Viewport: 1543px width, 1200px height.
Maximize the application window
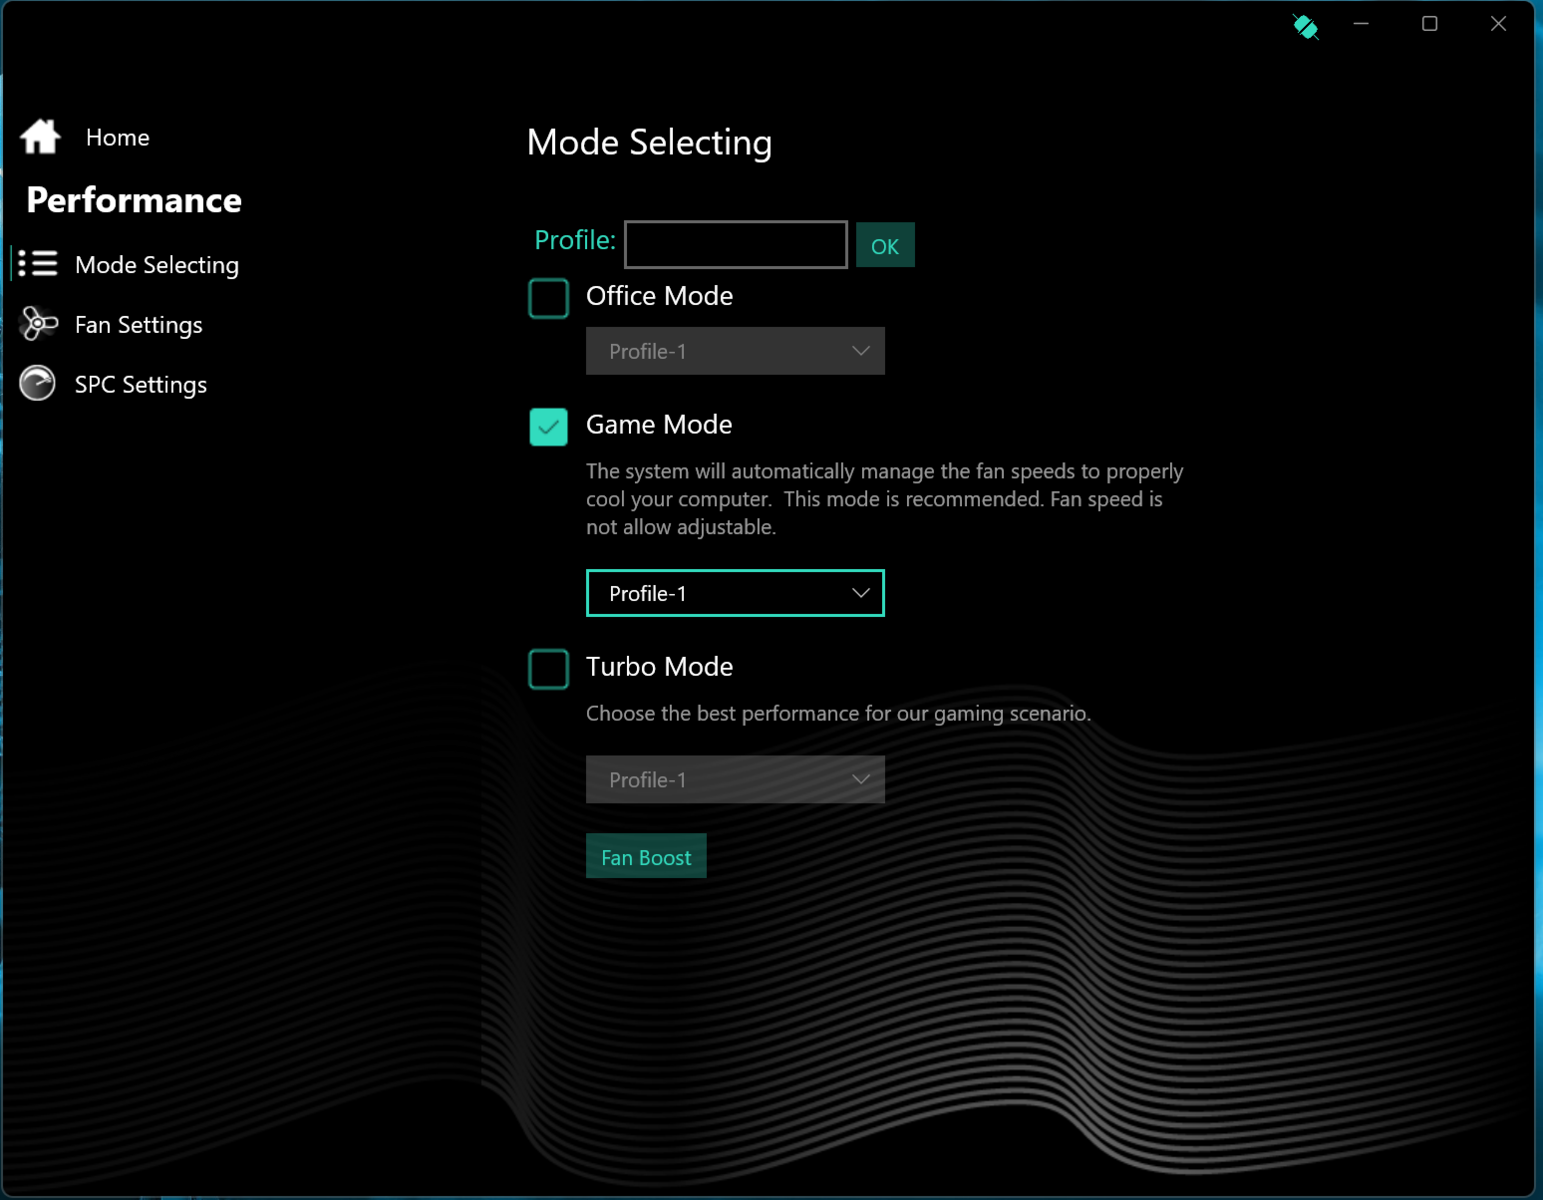click(1429, 24)
